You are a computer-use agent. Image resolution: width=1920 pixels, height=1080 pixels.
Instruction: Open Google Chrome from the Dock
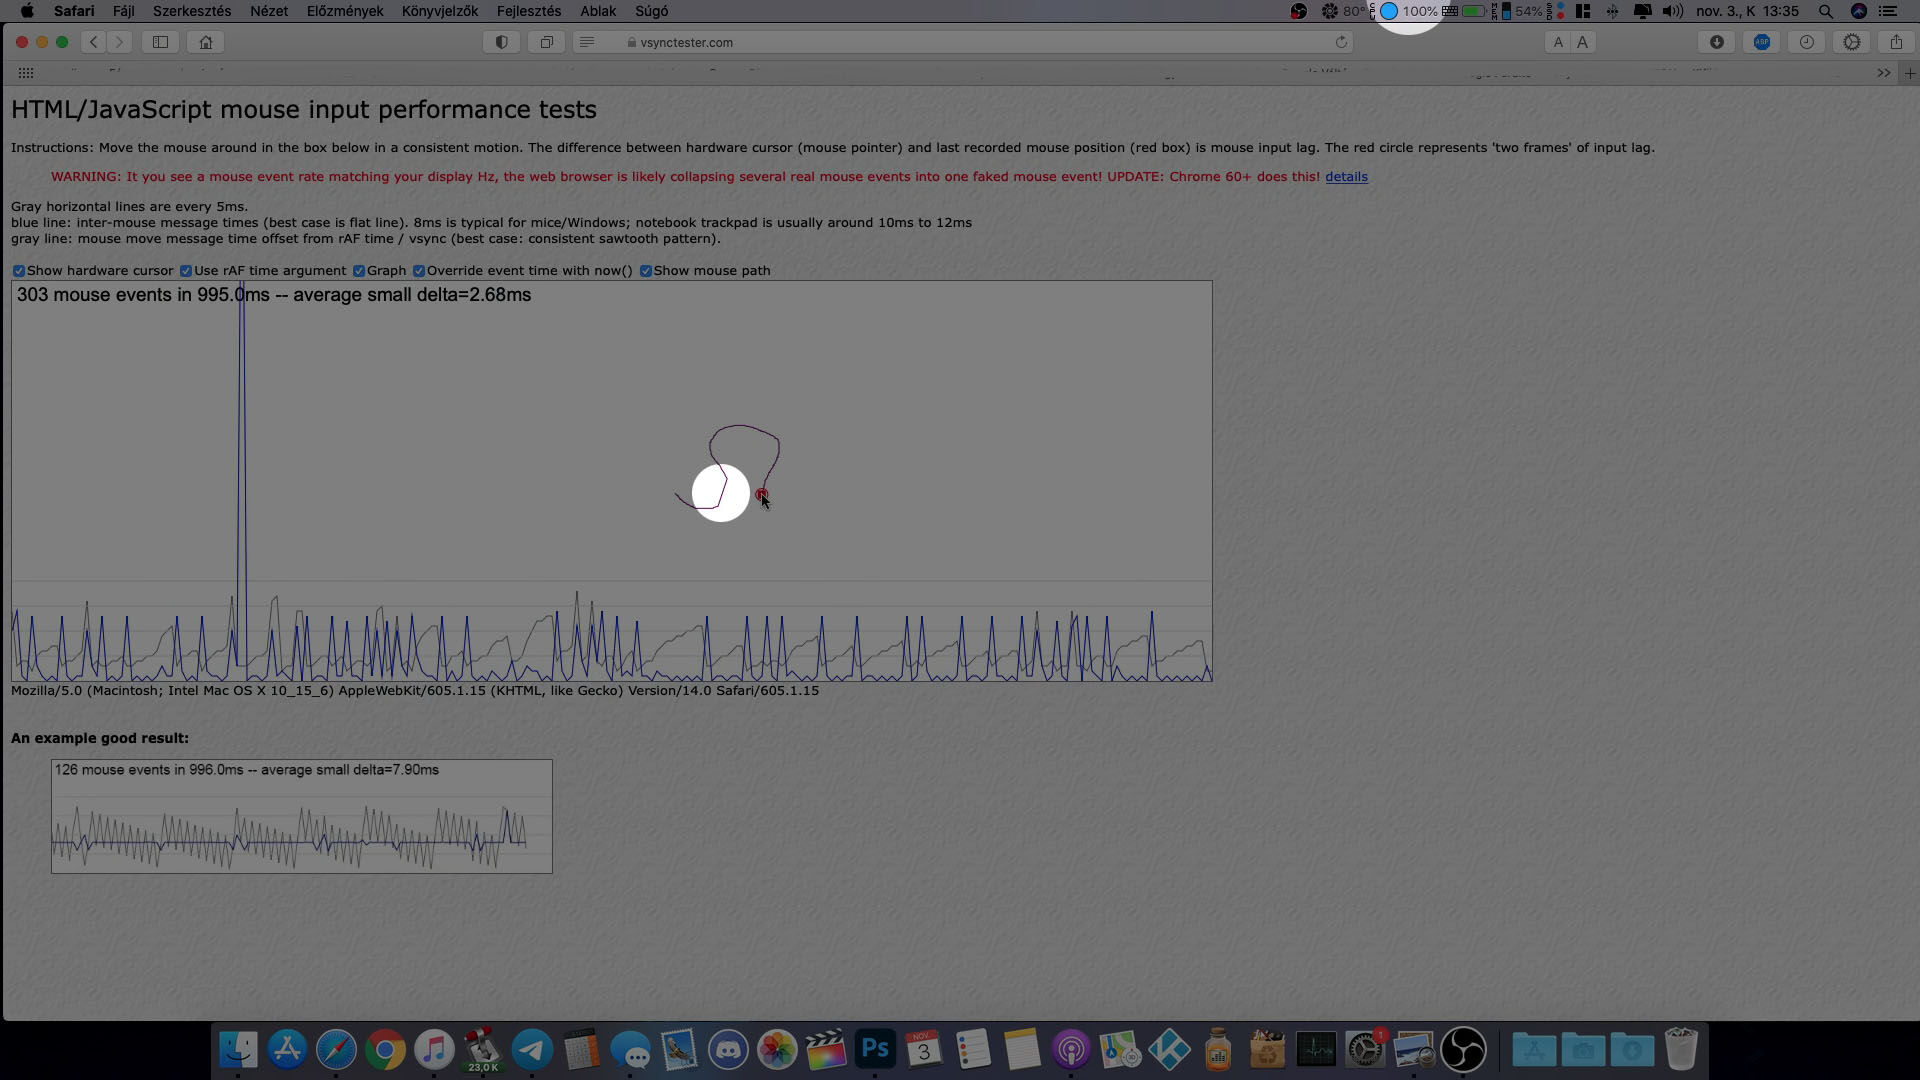385,1050
